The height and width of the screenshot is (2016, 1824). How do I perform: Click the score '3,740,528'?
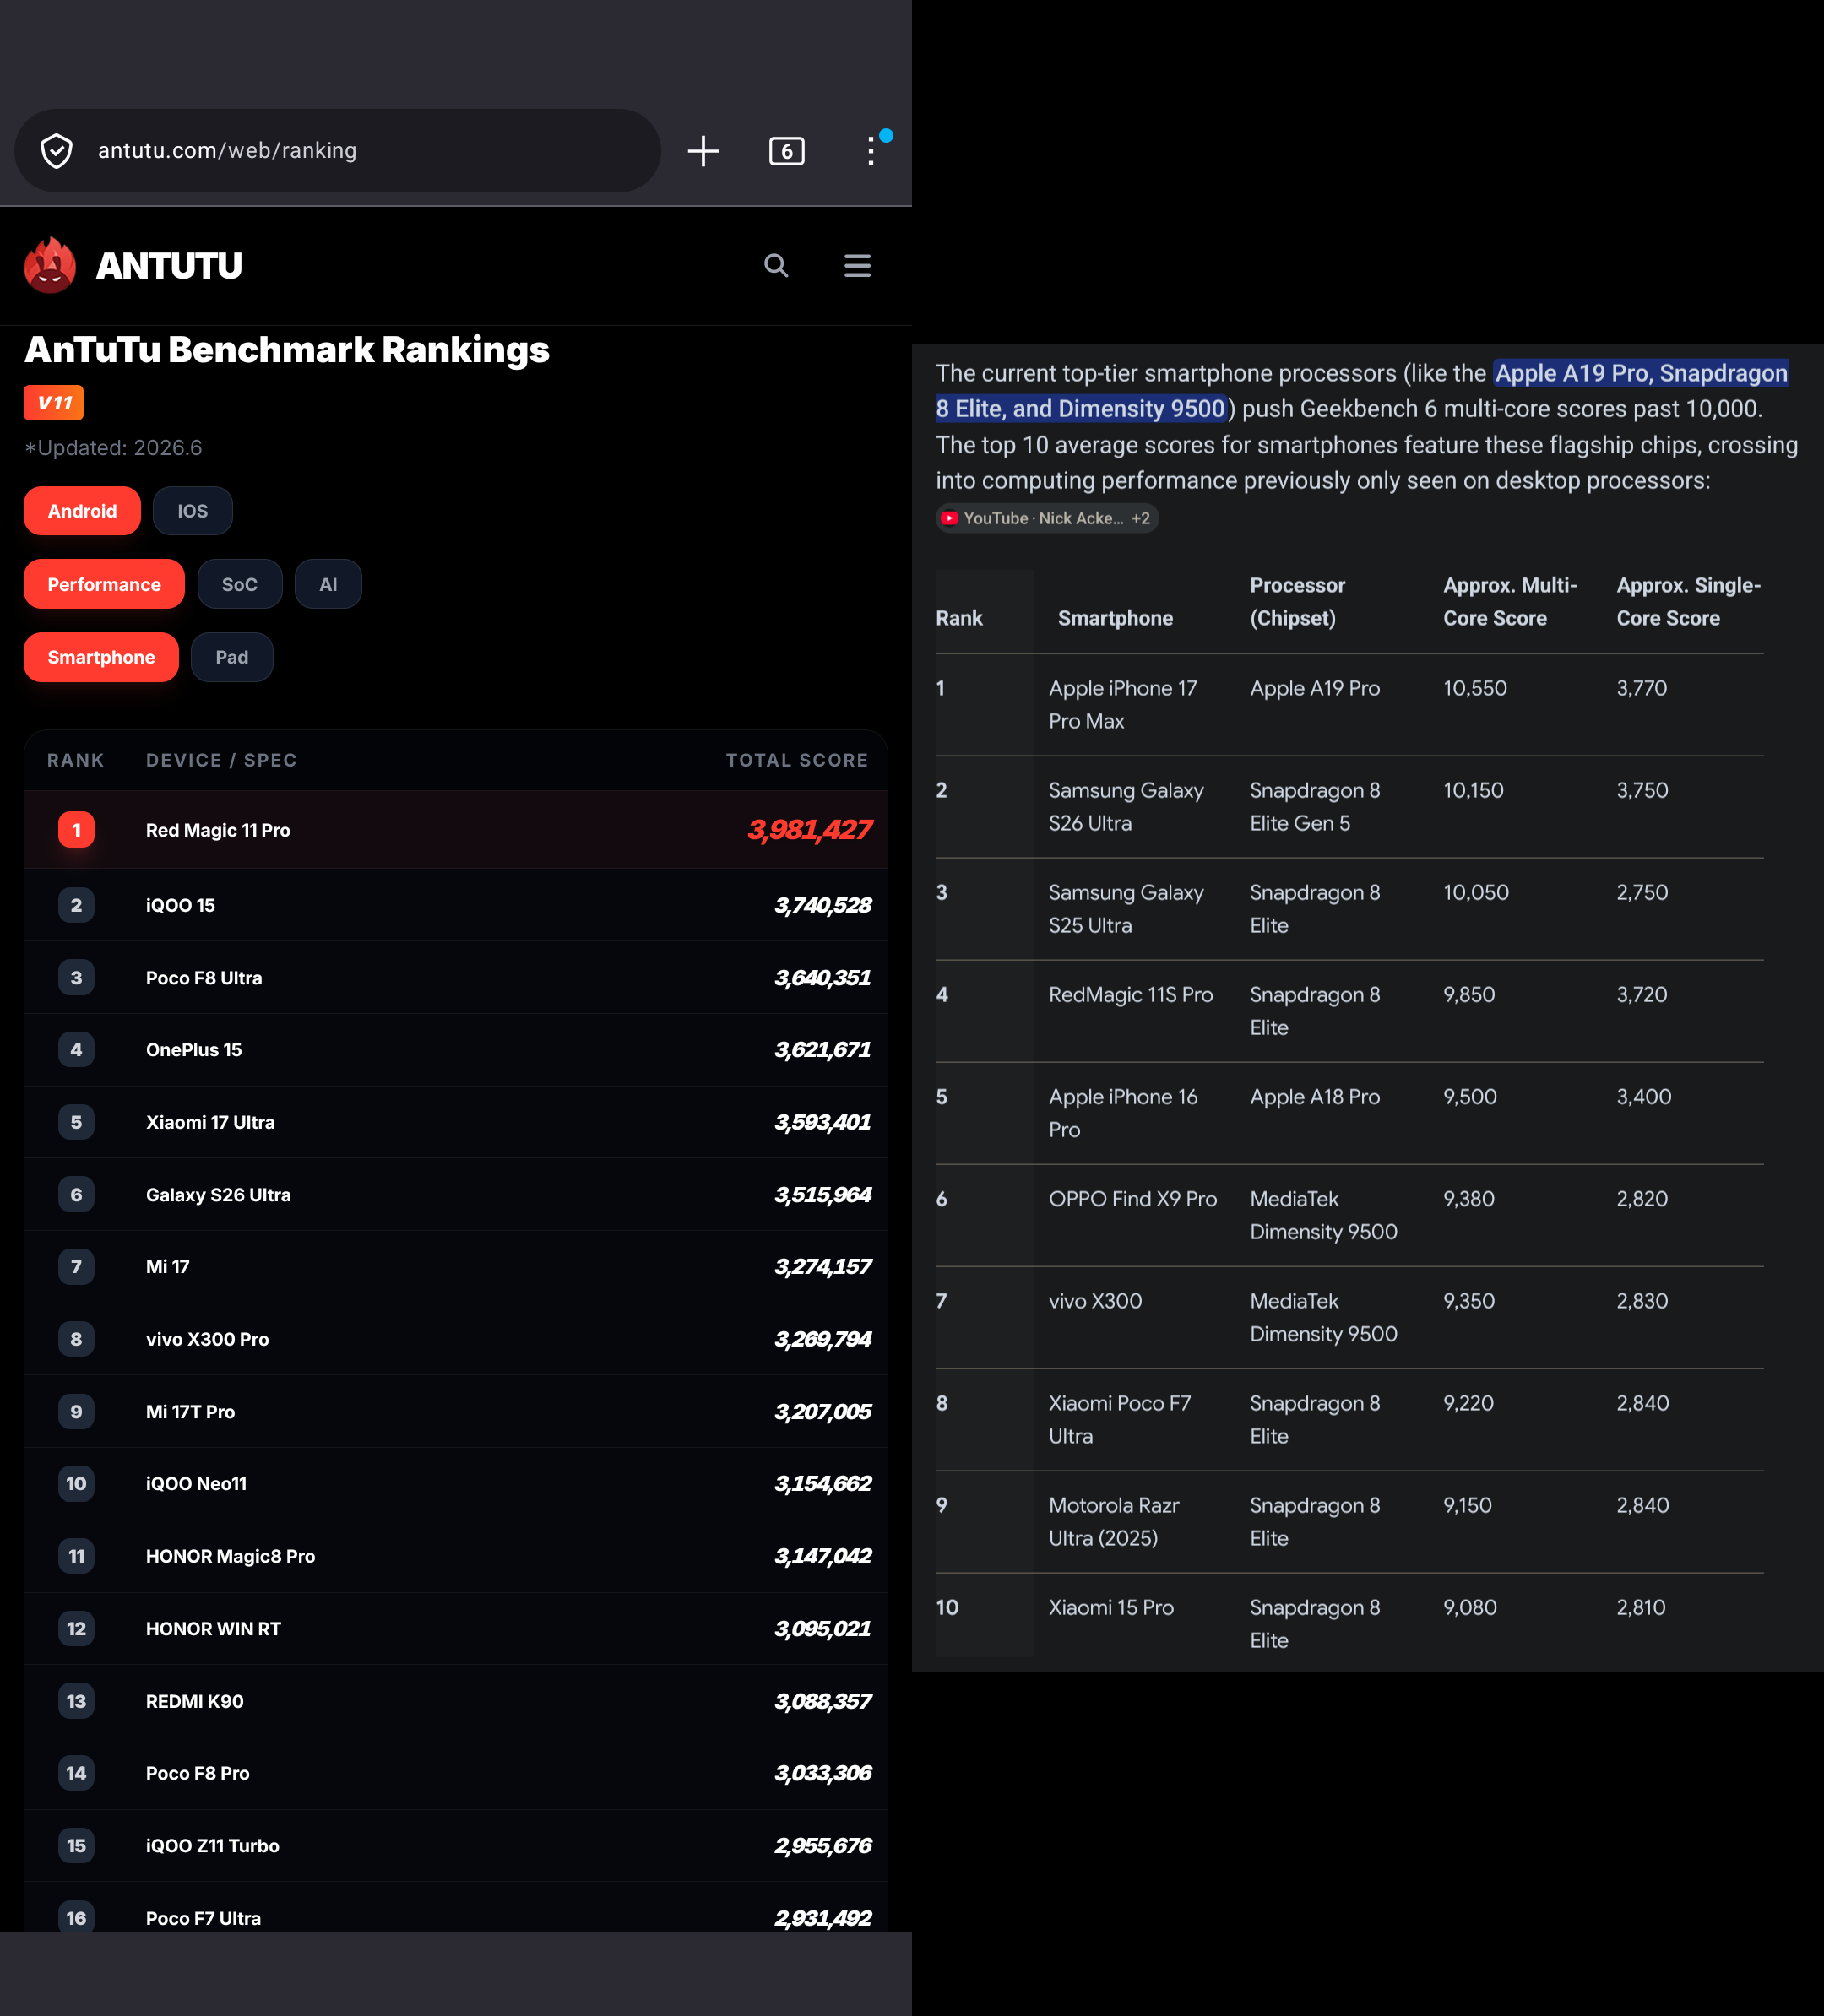tap(823, 906)
